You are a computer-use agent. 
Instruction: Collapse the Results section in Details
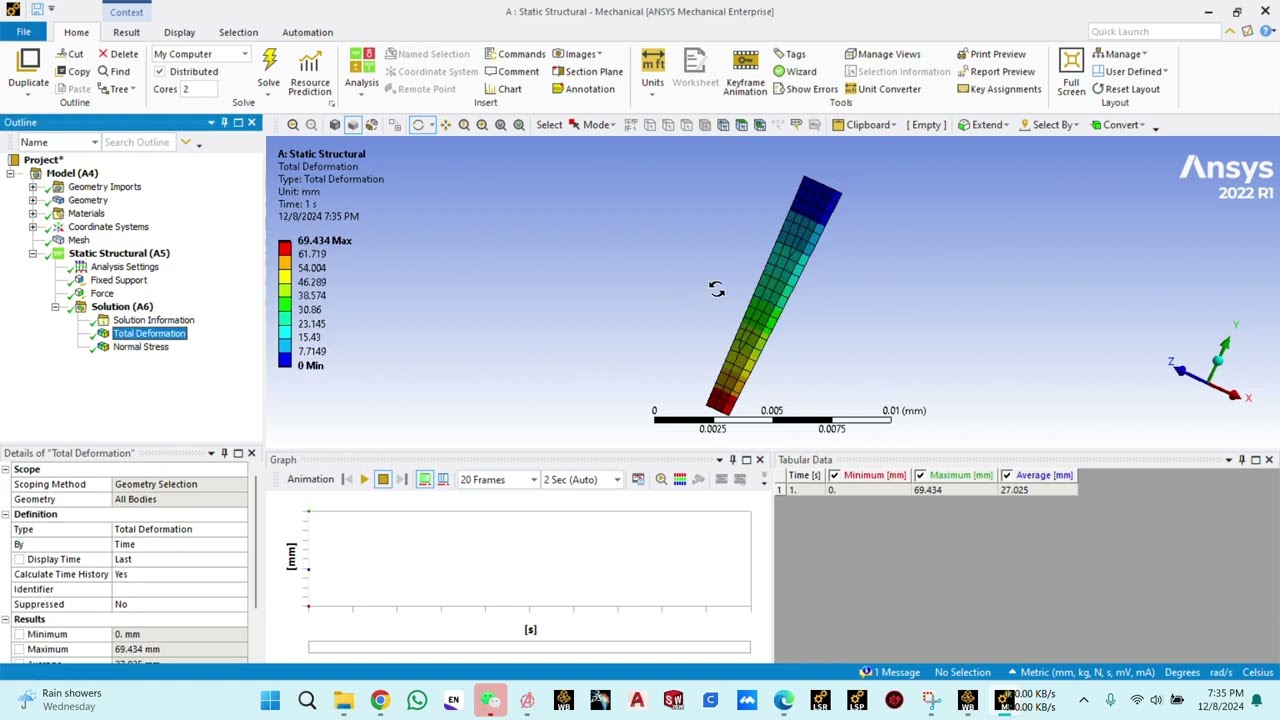click(6, 619)
